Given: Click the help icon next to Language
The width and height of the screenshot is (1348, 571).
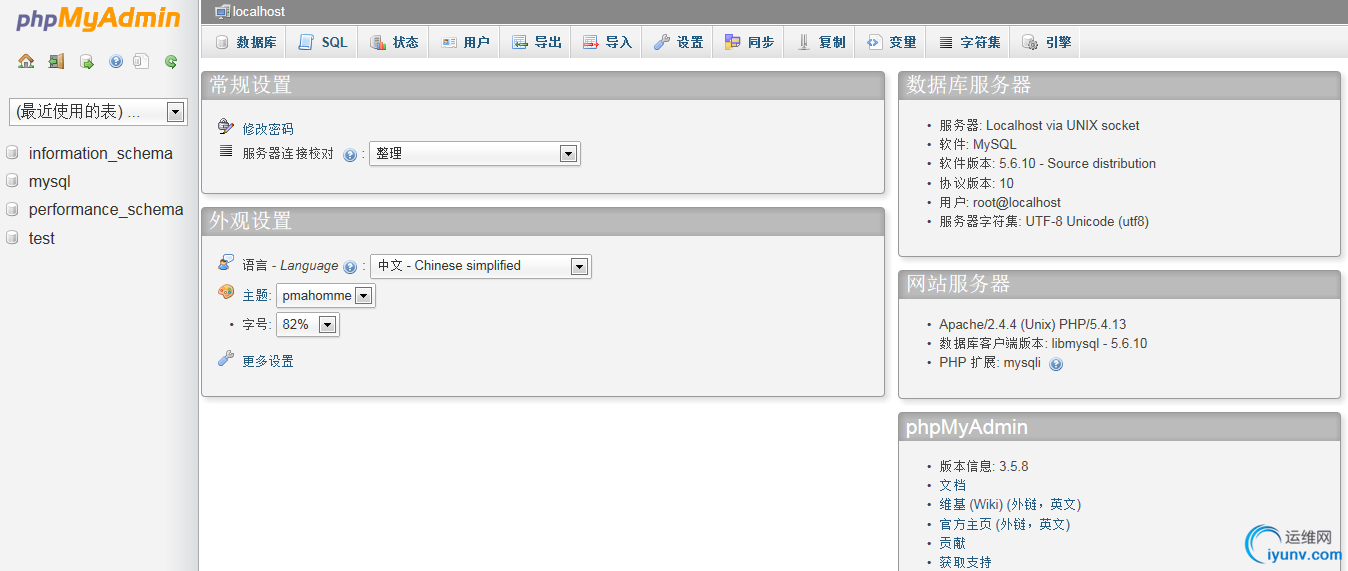Looking at the screenshot, I should pos(350,267).
